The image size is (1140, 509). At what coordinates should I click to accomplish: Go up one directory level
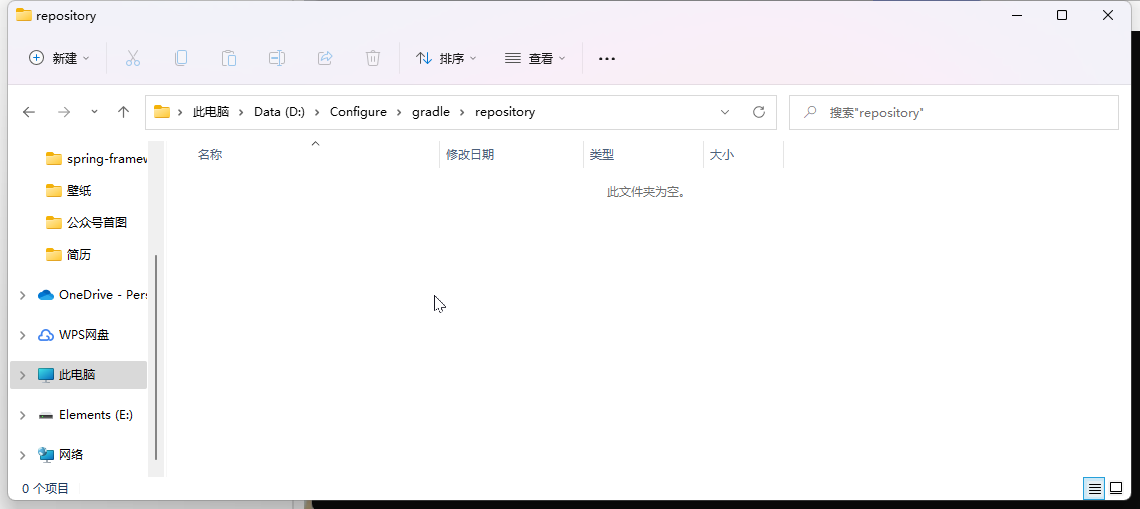tap(124, 112)
